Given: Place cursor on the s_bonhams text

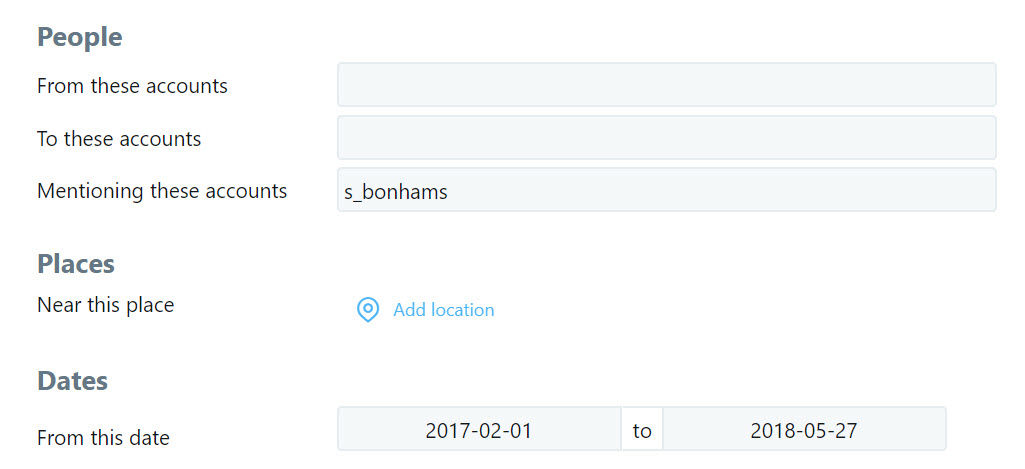Looking at the screenshot, I should pos(395,192).
